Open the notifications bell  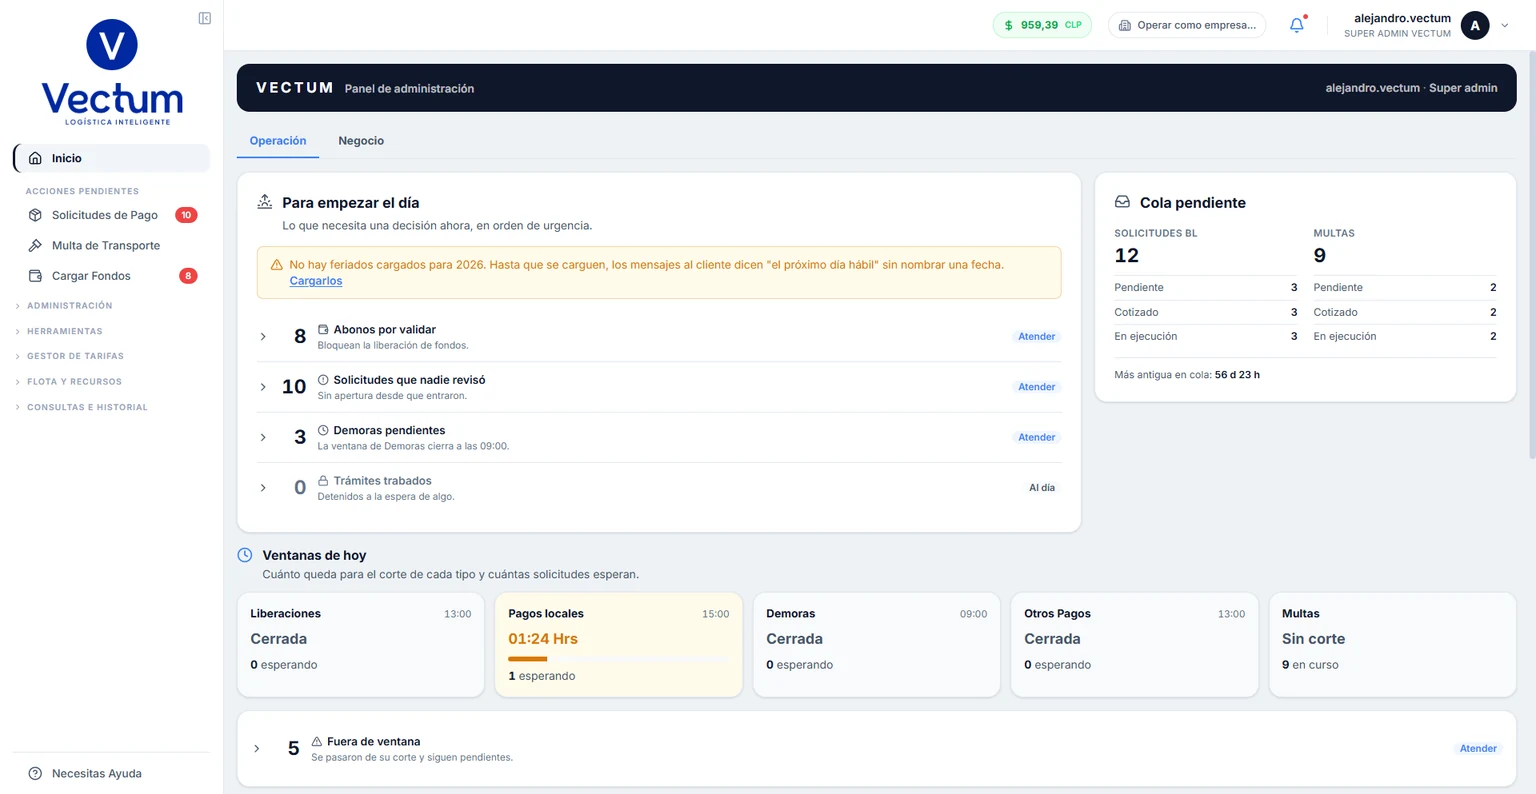(1297, 25)
